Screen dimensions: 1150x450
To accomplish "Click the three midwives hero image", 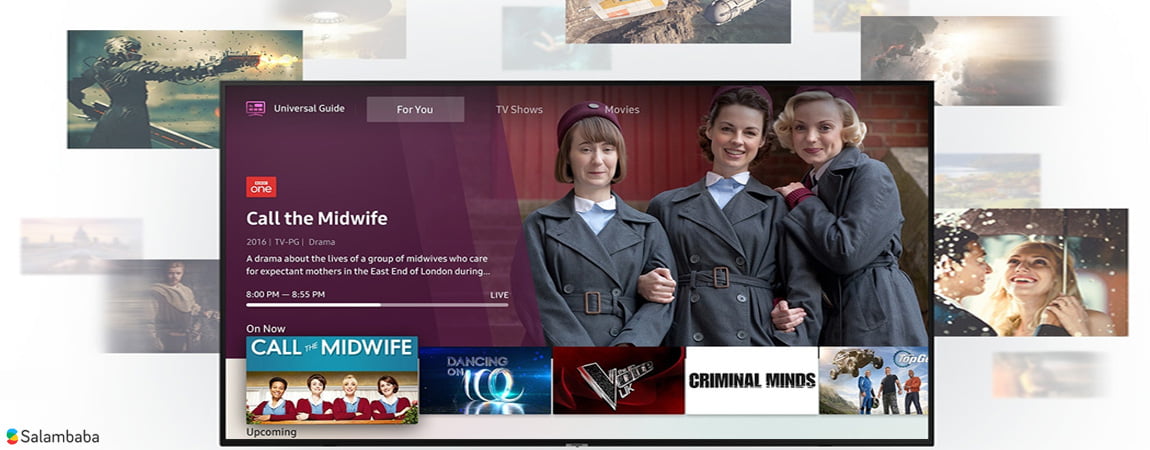I will tap(730, 220).
